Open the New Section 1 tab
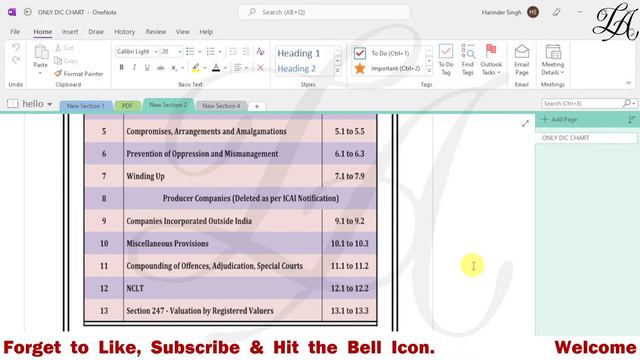The width and height of the screenshot is (640, 360). pyautogui.click(x=85, y=106)
